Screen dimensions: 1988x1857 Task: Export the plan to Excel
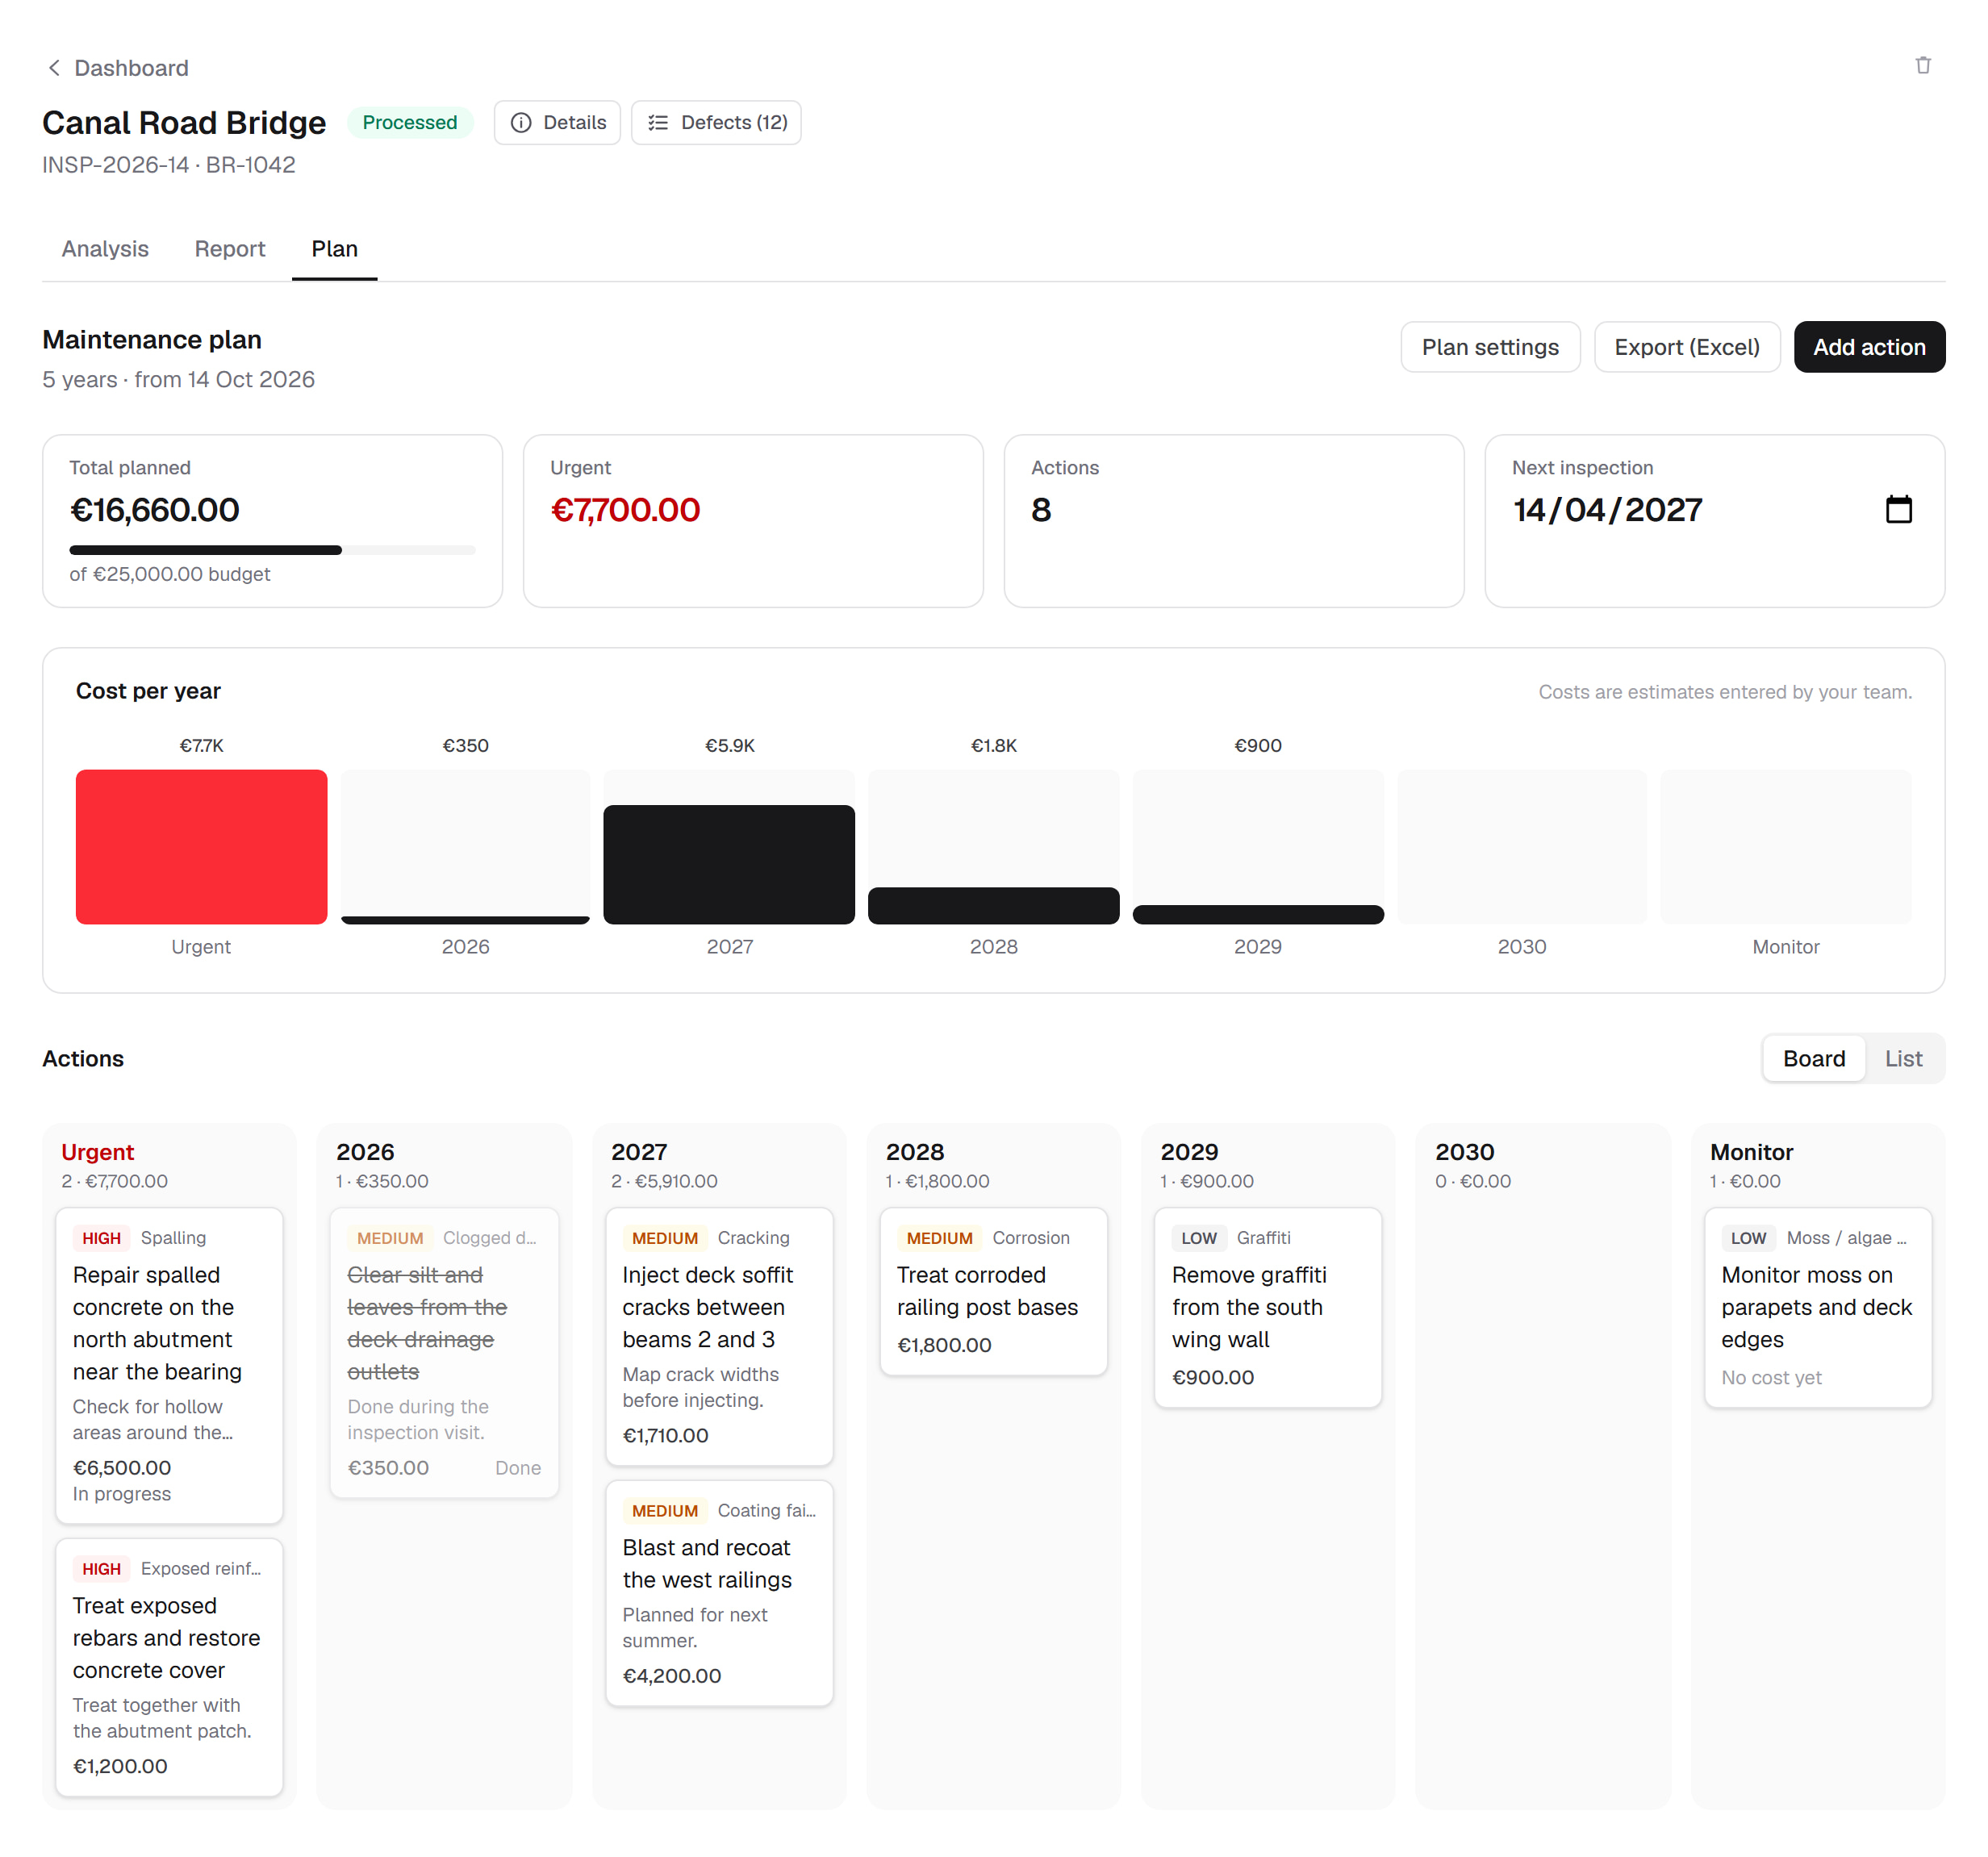point(1686,347)
